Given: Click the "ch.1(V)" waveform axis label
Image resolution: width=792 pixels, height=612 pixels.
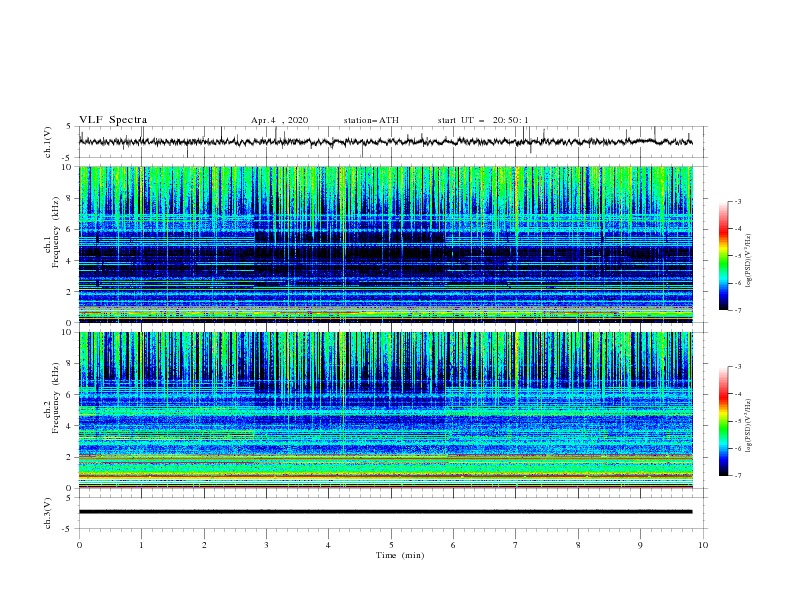Looking at the screenshot, I should point(48,142).
